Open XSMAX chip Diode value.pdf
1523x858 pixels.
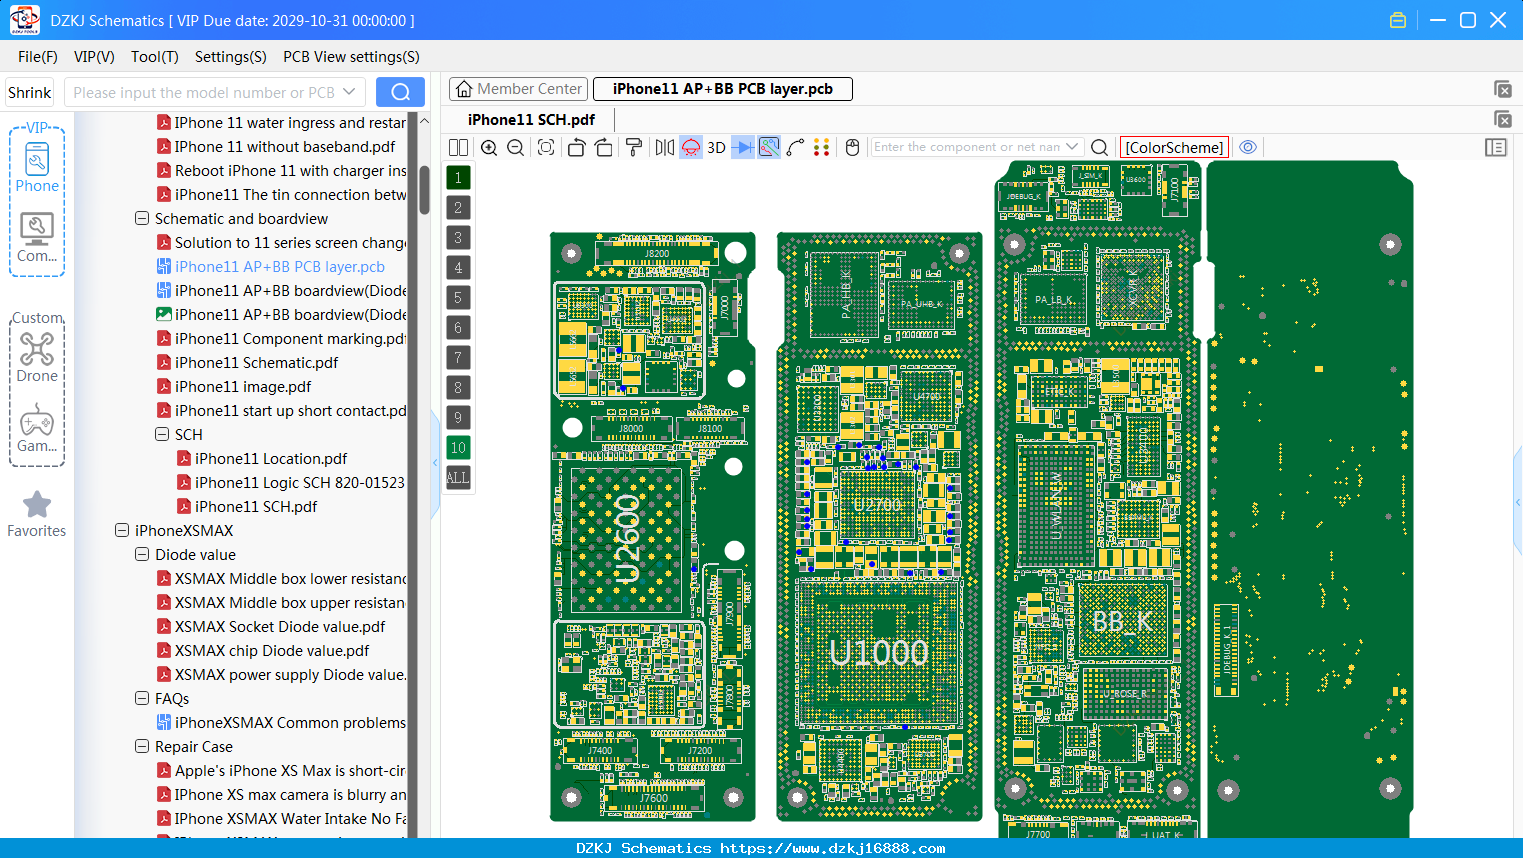click(x=272, y=650)
